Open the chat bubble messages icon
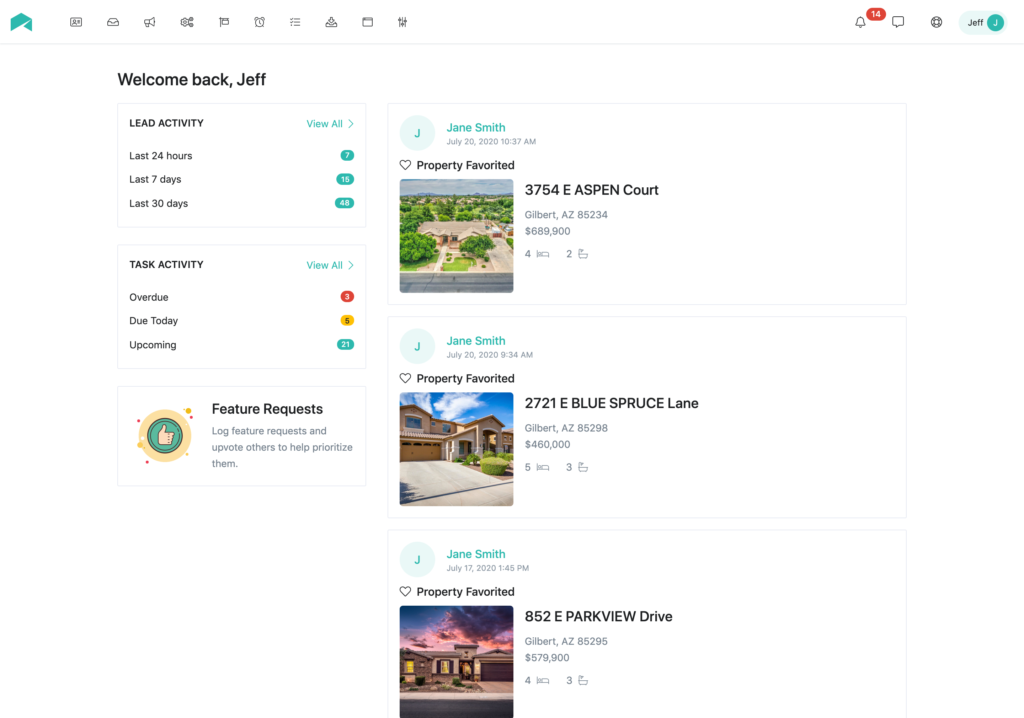1024x718 pixels. click(898, 22)
